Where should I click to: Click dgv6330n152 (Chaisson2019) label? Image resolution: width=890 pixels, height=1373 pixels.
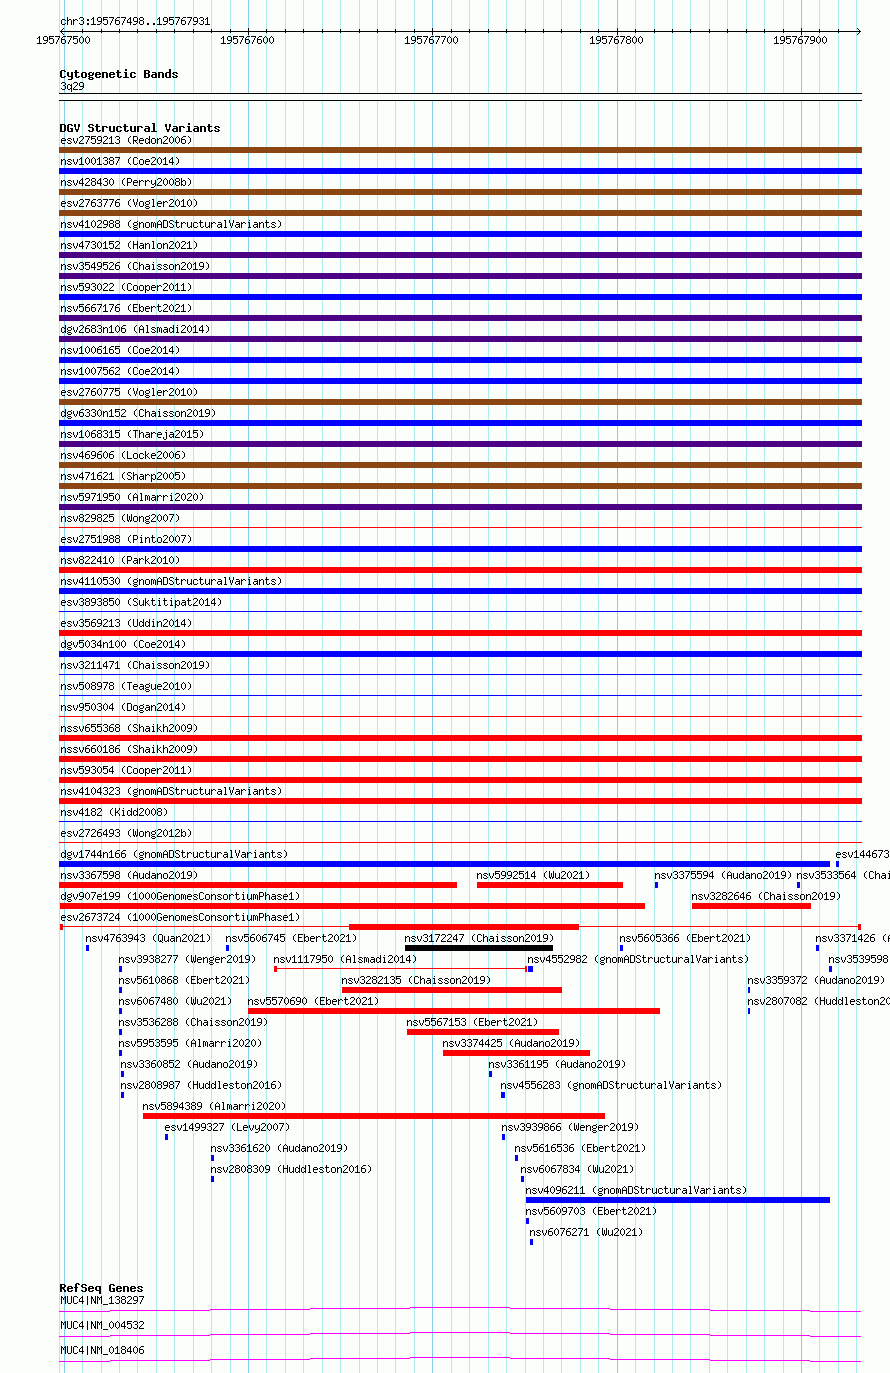tap(138, 413)
